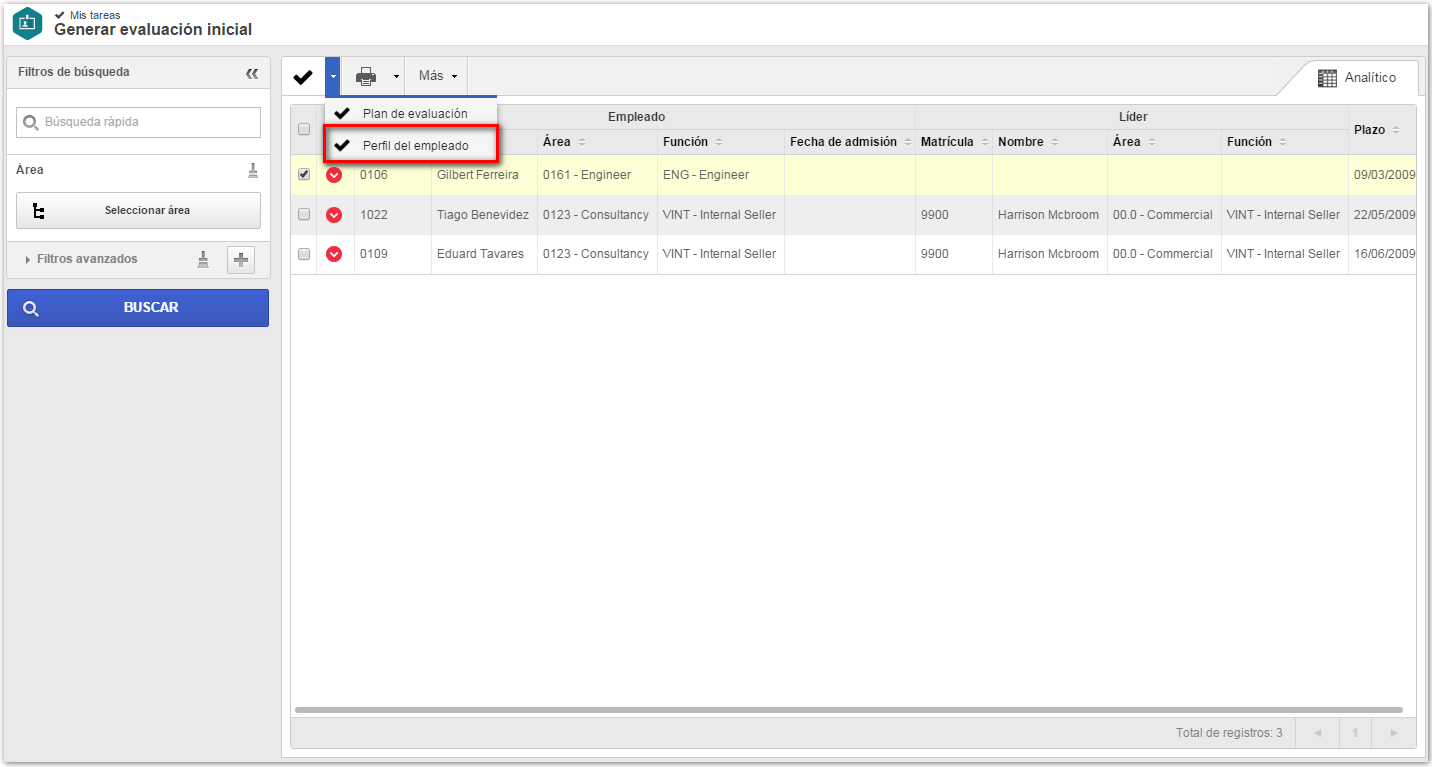Click the ENG - Engineer function cell
Viewport: 1432px width, 767px height.
click(720, 175)
